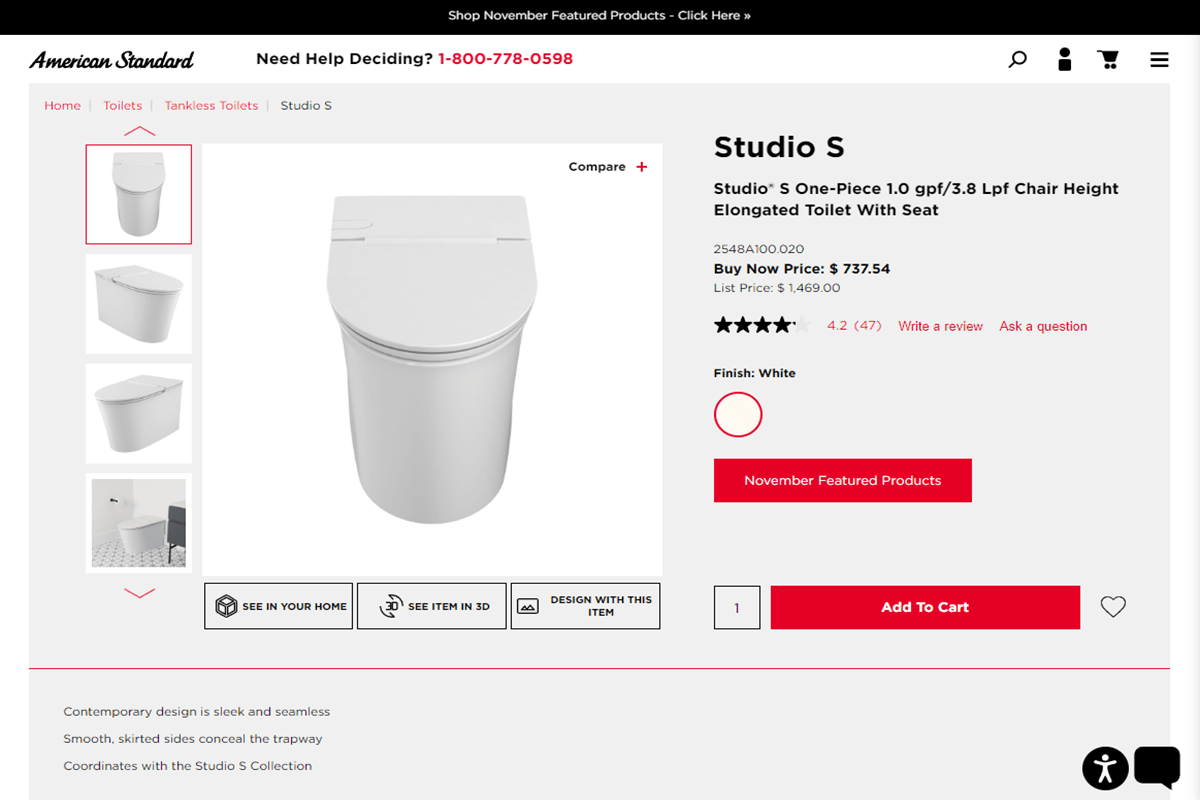The height and width of the screenshot is (800, 1200).
Task: Click the Compare plus icon
Action: 642,167
